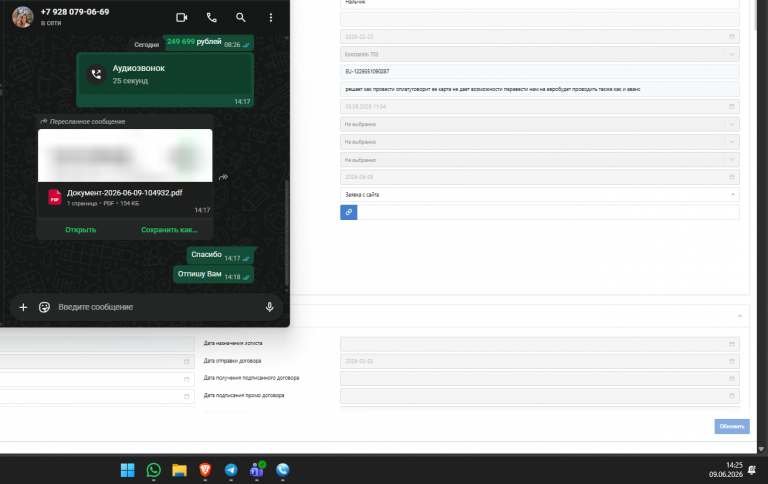Search within the WhatsApp chat

point(240,18)
